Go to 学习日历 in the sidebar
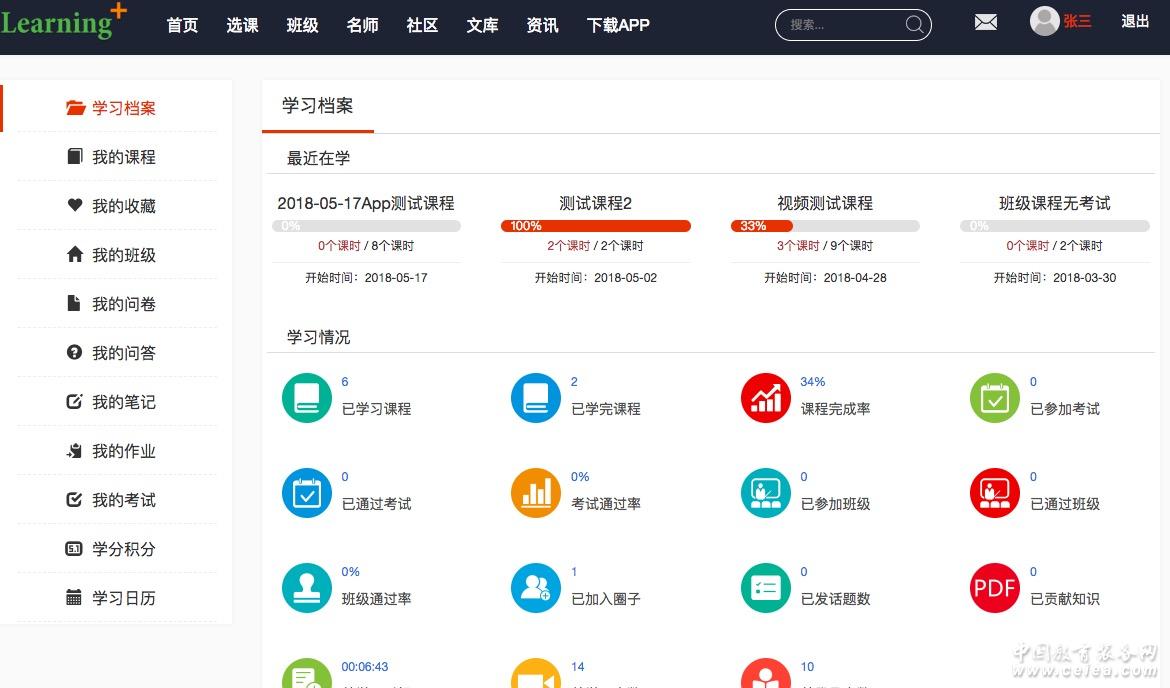This screenshot has height=688, width=1170. coord(123,598)
